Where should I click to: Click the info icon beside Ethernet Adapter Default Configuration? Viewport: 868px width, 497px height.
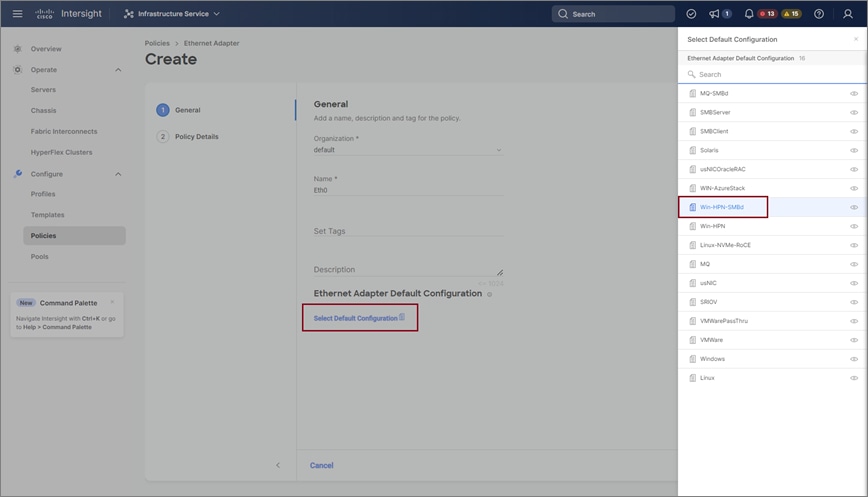coord(489,294)
